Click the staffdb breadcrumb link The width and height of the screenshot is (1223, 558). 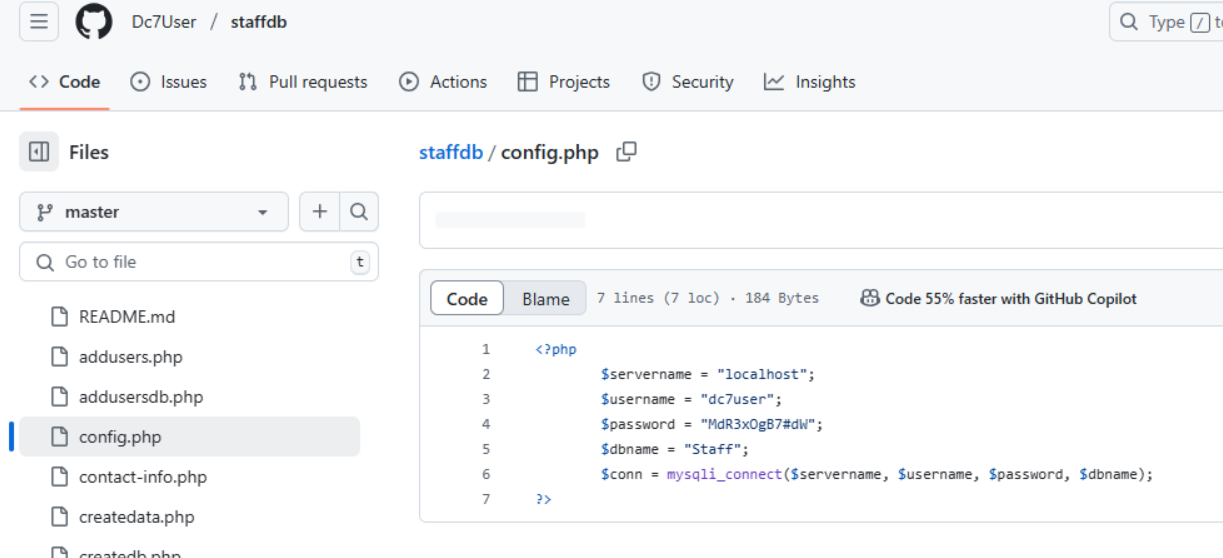[451, 153]
